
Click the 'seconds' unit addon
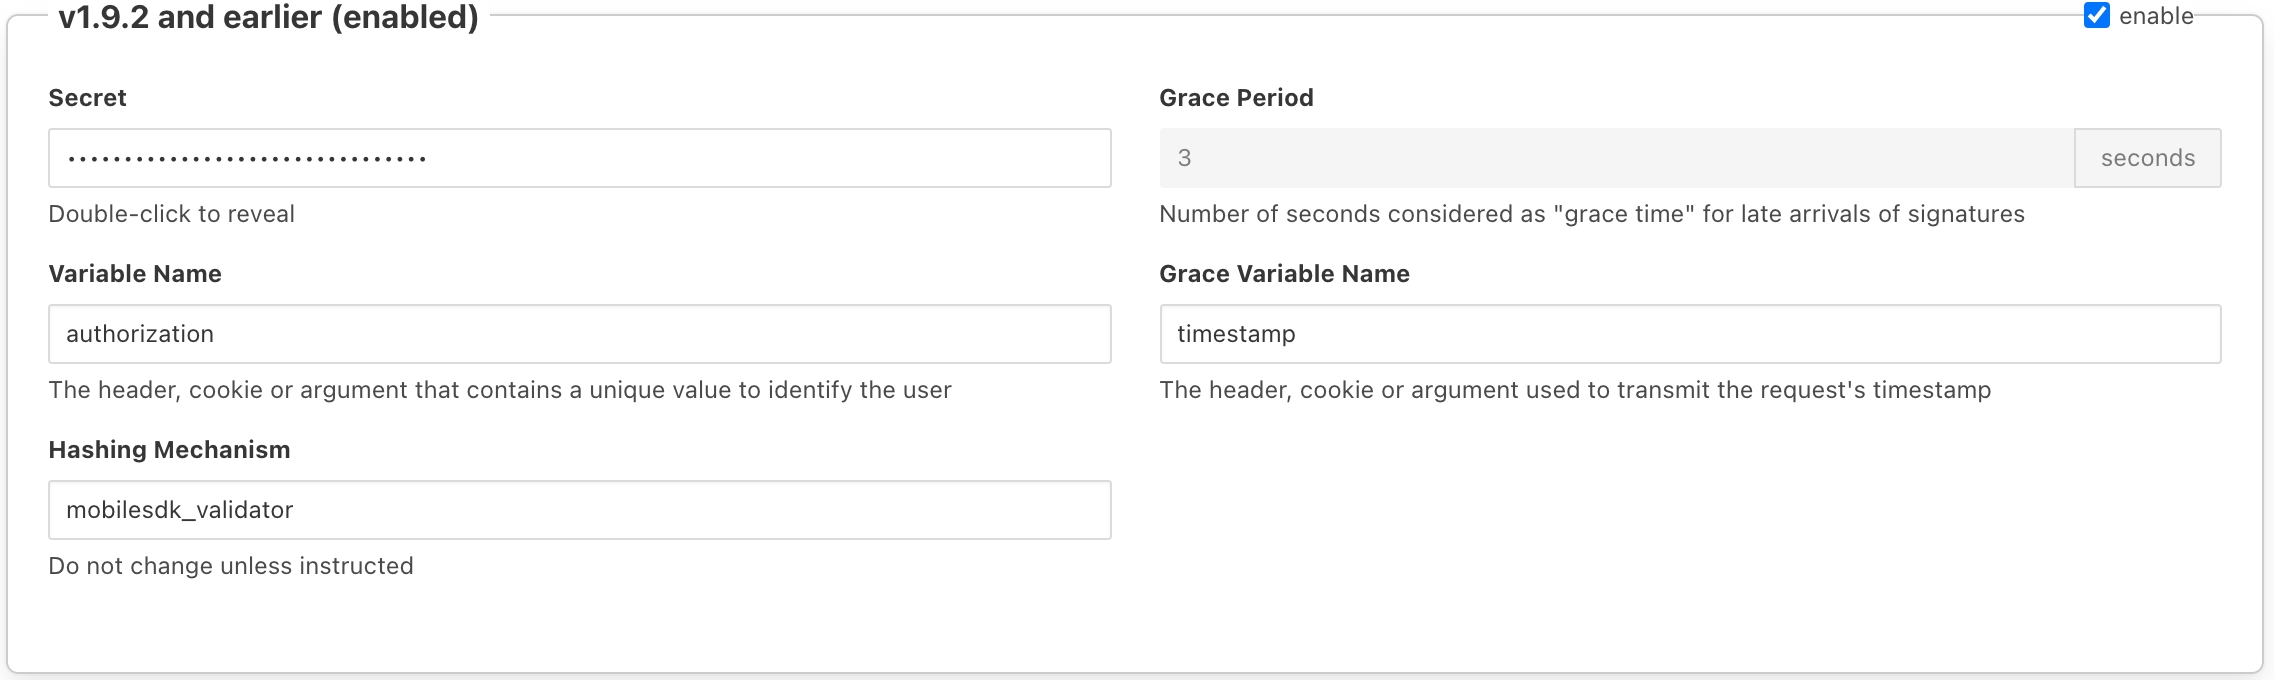(2147, 158)
